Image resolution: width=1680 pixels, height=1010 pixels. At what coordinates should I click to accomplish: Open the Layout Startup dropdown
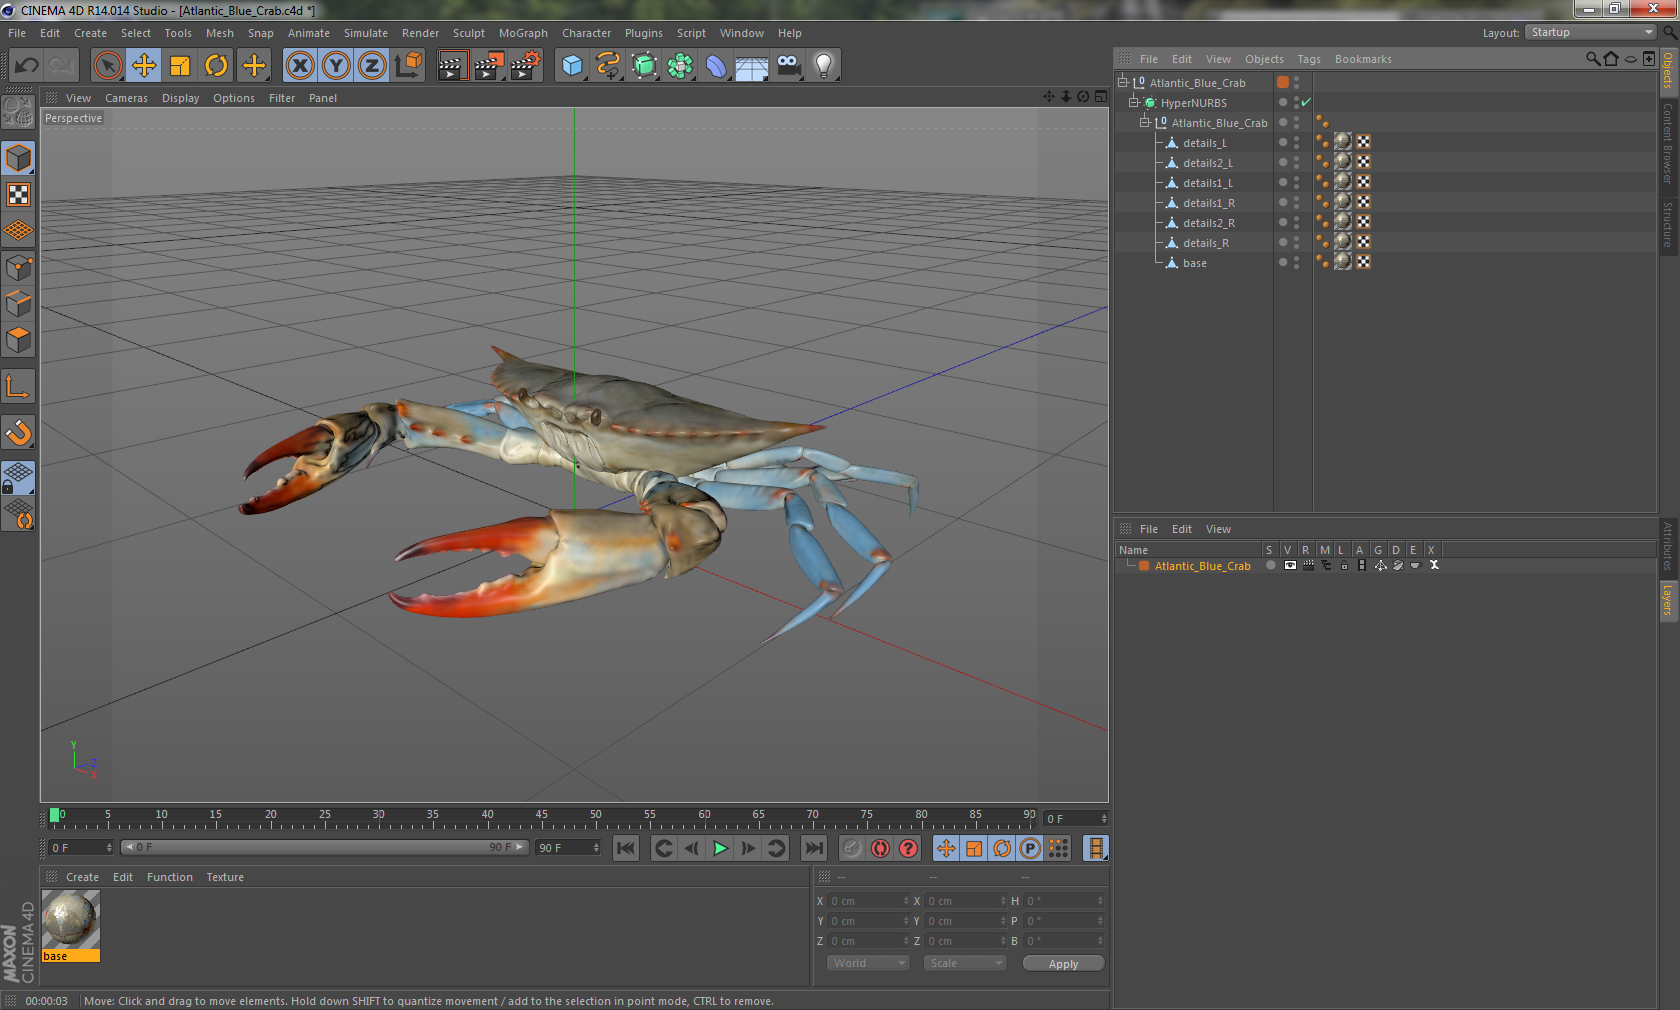pyautogui.click(x=1591, y=32)
